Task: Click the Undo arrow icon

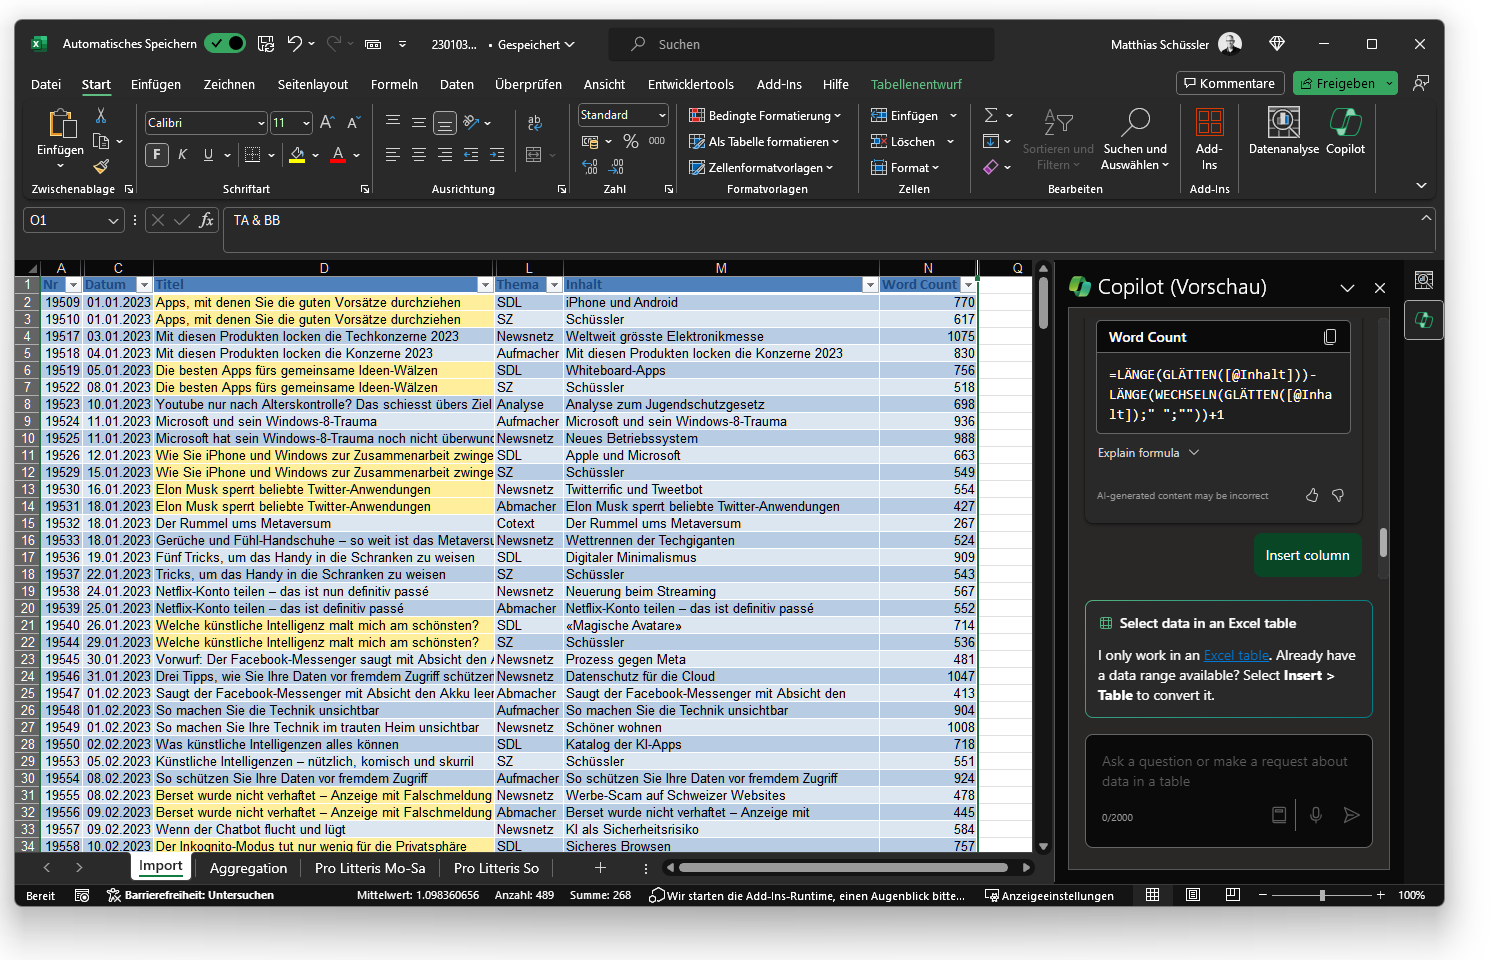Action: [x=294, y=44]
